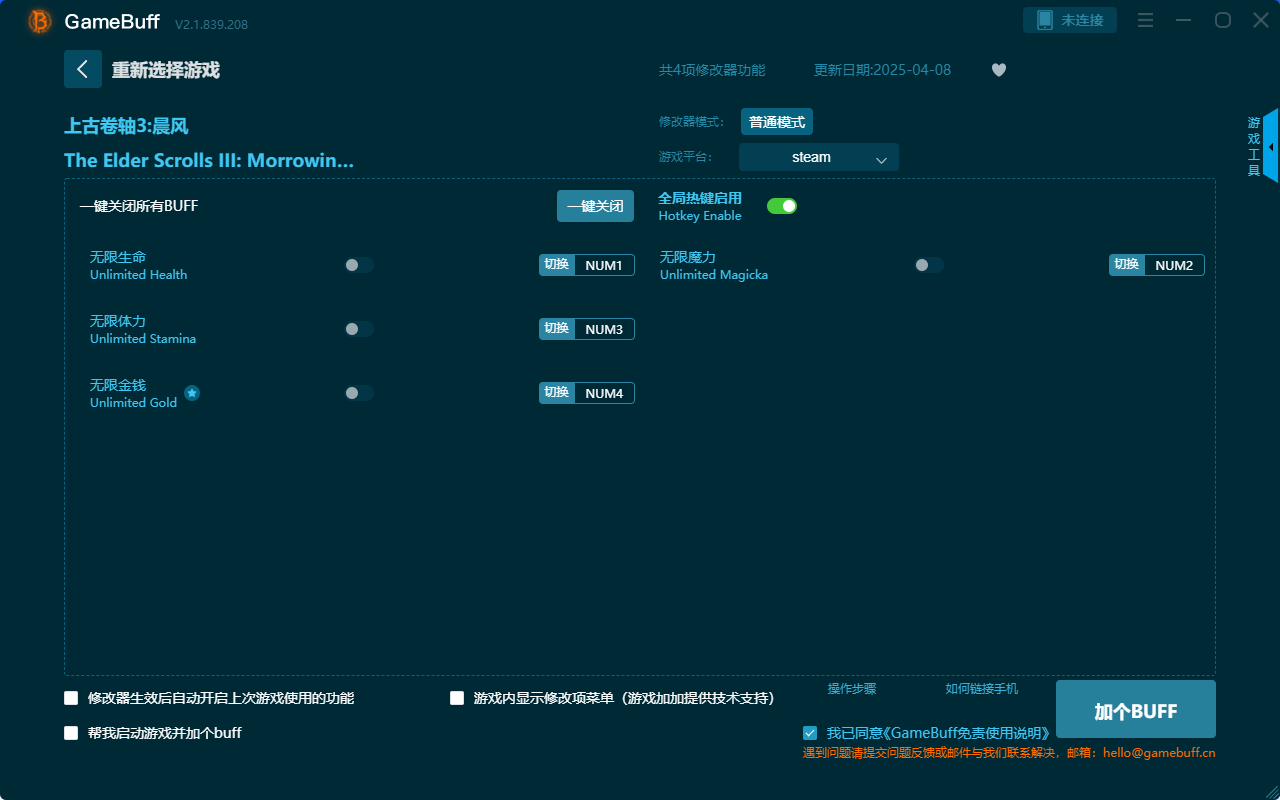
Task: Open the hamburger menu in title bar
Action: (1146, 20)
